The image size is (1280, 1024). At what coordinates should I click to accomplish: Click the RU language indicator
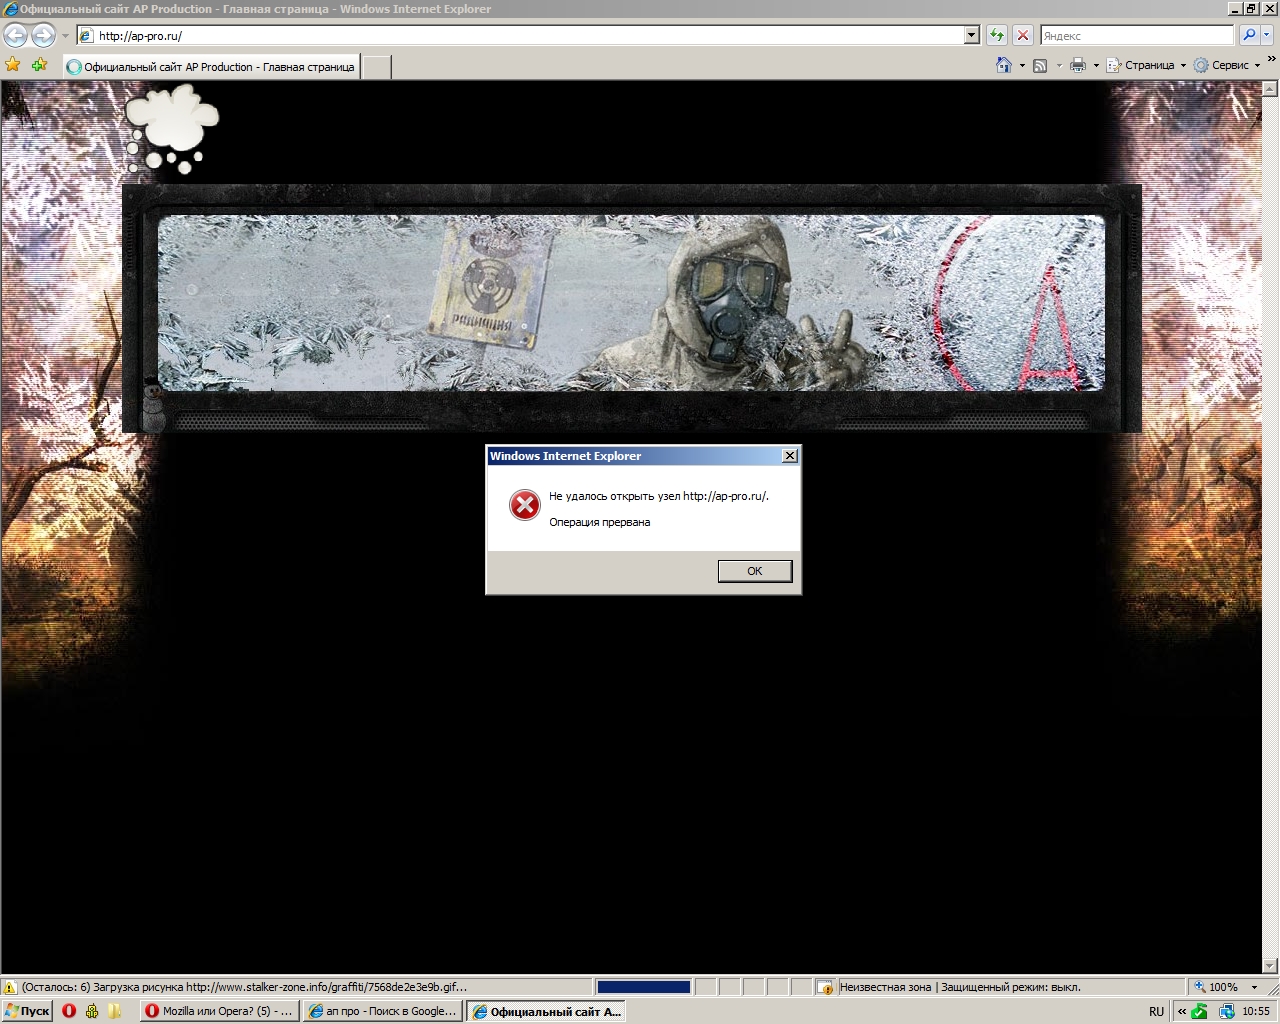pos(1156,1012)
